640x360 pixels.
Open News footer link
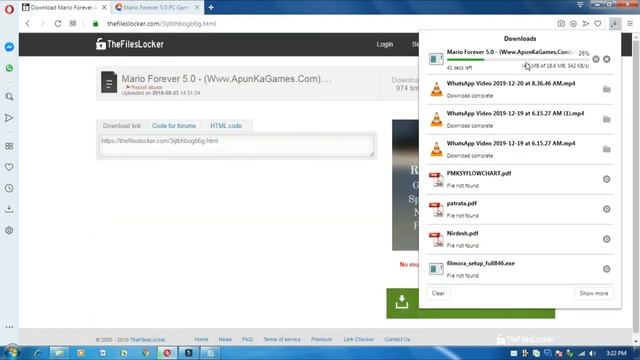225,339
